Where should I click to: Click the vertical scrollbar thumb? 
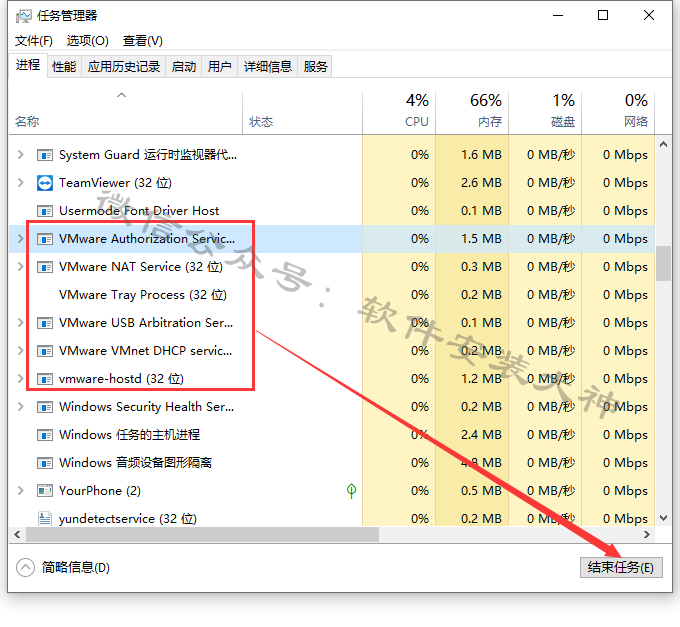[663, 263]
